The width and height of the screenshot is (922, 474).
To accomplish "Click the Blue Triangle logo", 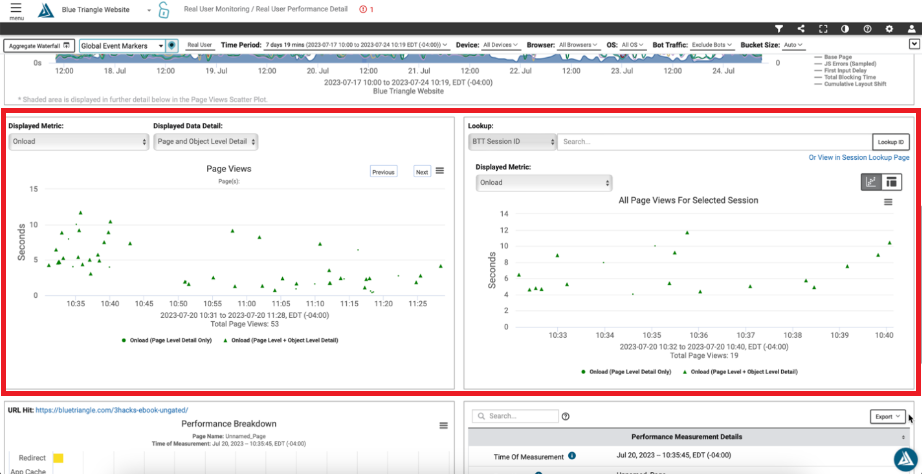I will [46, 11].
